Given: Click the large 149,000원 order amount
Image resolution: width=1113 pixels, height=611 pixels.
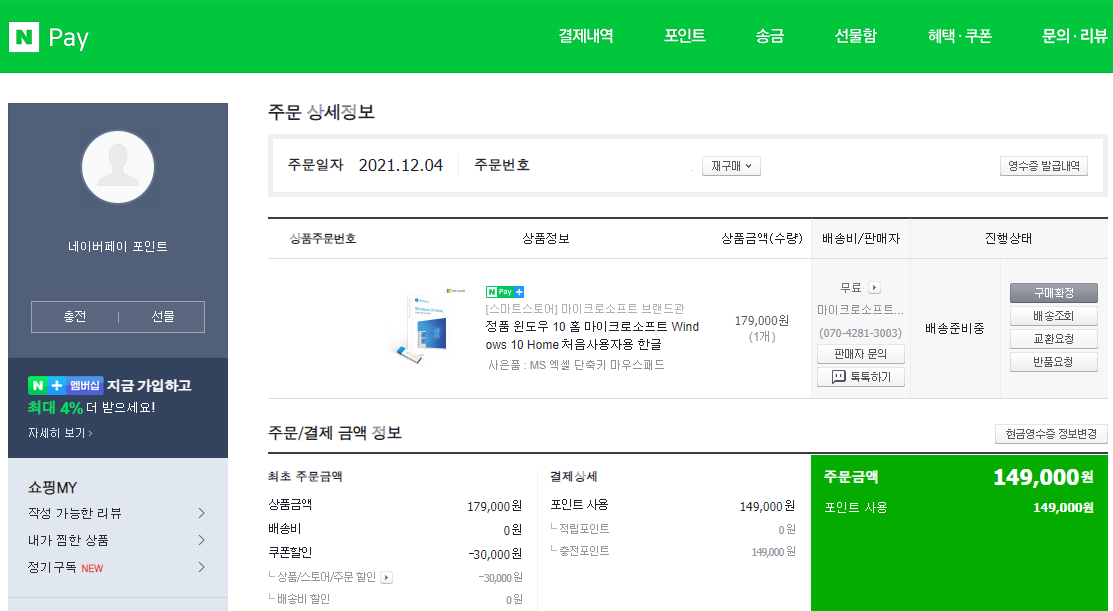Looking at the screenshot, I should (1043, 478).
